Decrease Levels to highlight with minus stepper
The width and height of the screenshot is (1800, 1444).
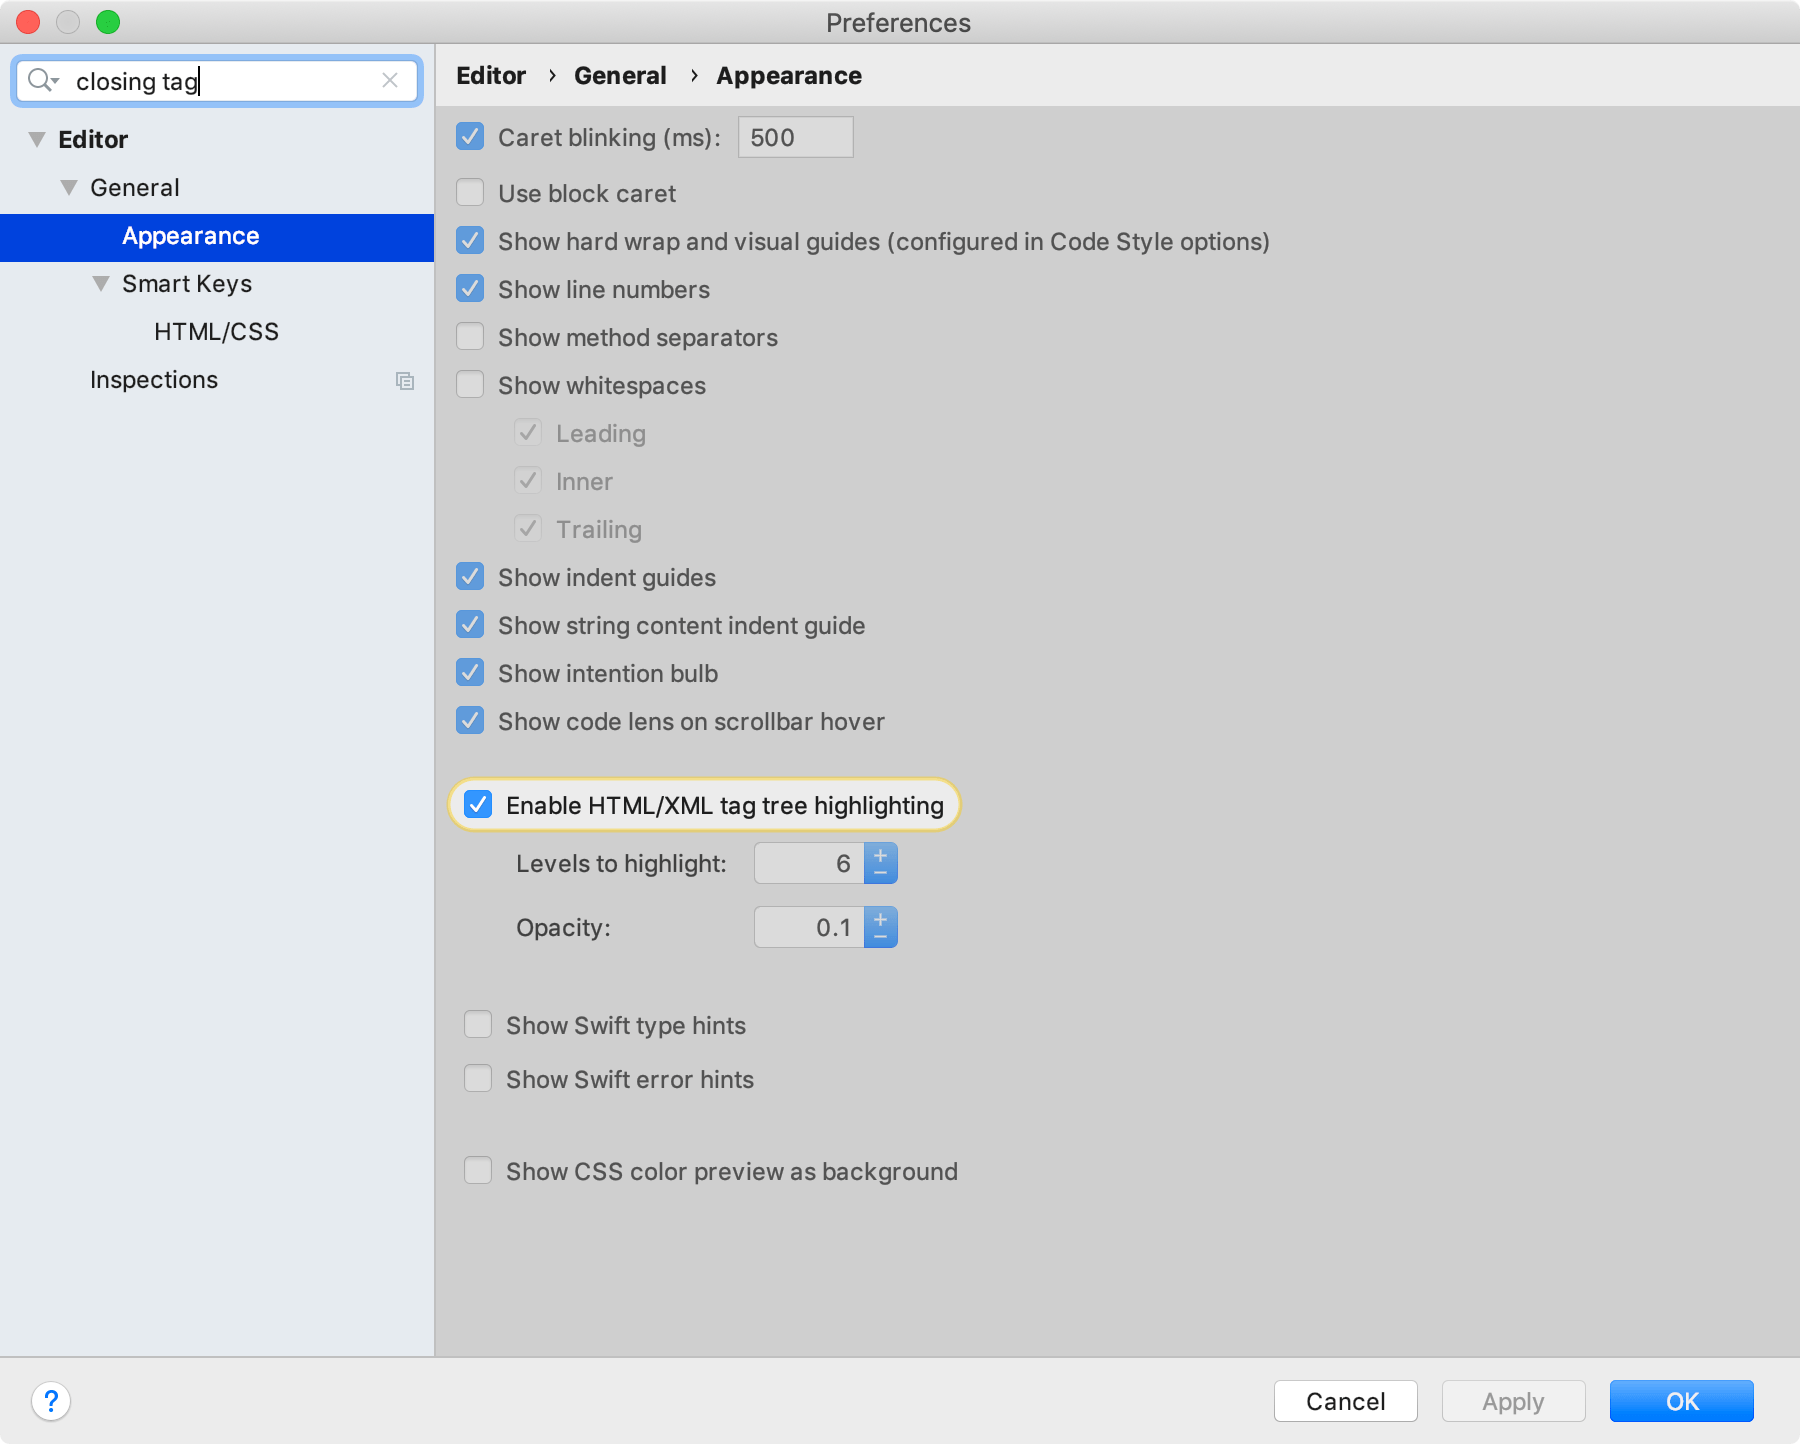coord(881,874)
